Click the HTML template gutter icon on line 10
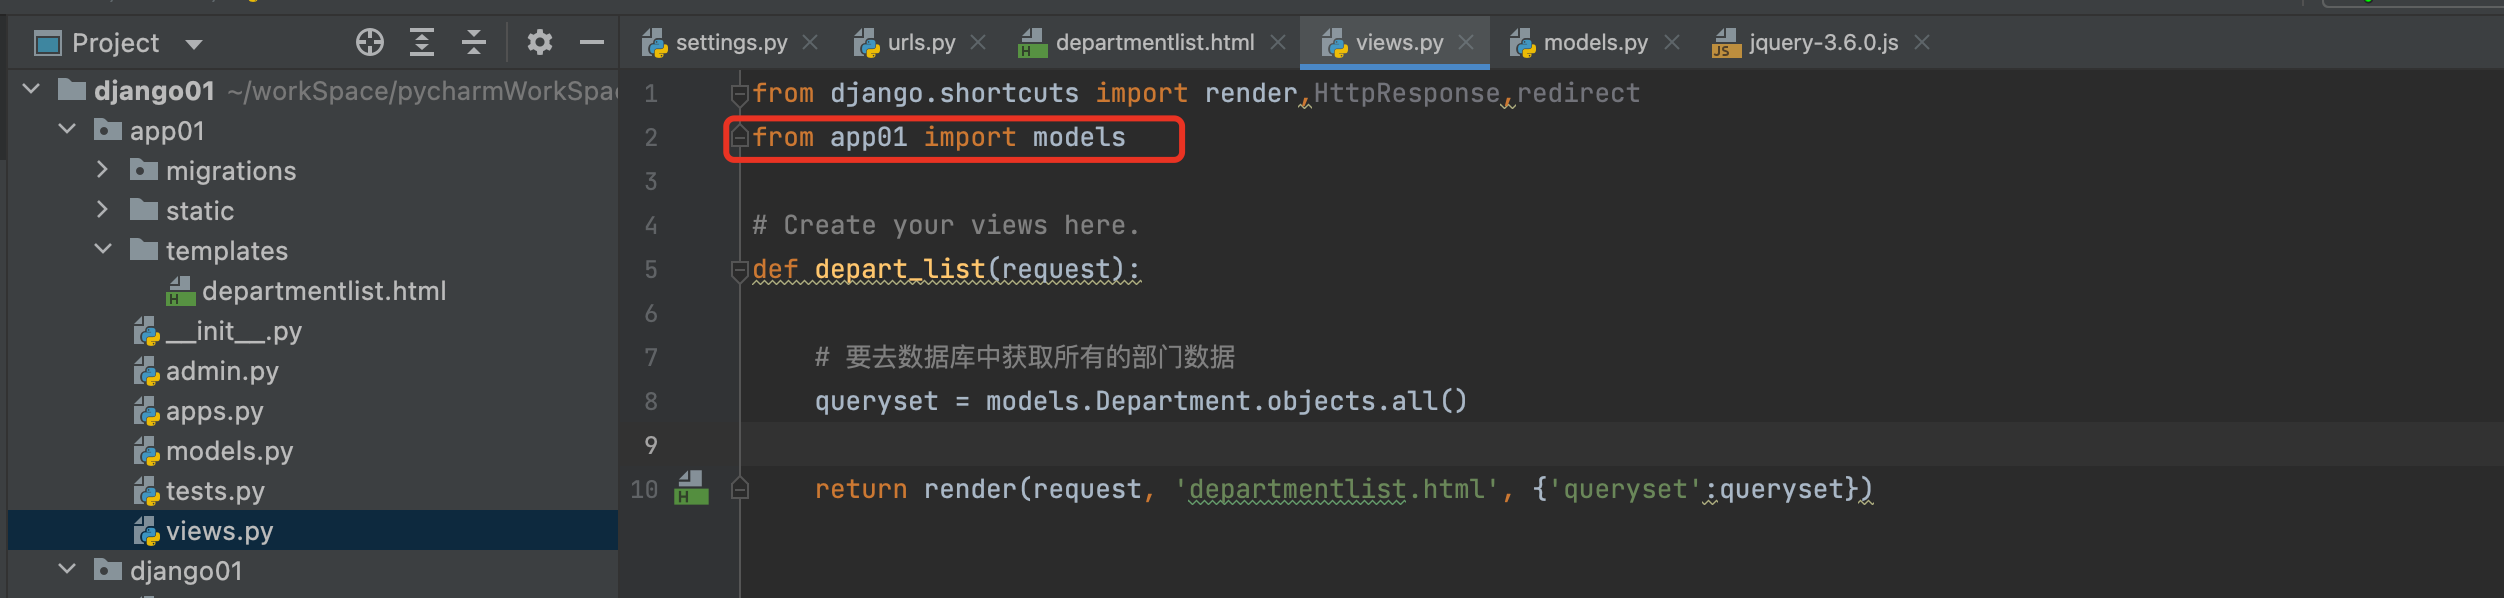This screenshot has width=2504, height=598. tap(691, 488)
